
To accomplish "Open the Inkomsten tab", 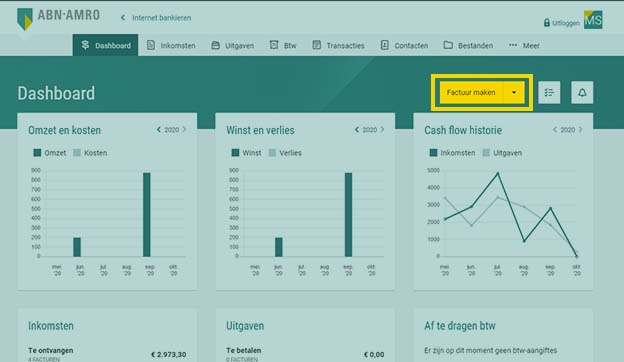I will coord(171,45).
